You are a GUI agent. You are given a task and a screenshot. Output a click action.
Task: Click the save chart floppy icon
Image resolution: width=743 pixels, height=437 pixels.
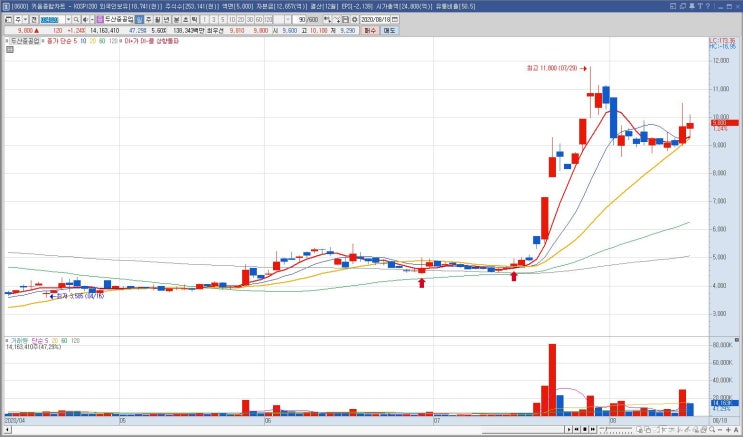pos(345,19)
